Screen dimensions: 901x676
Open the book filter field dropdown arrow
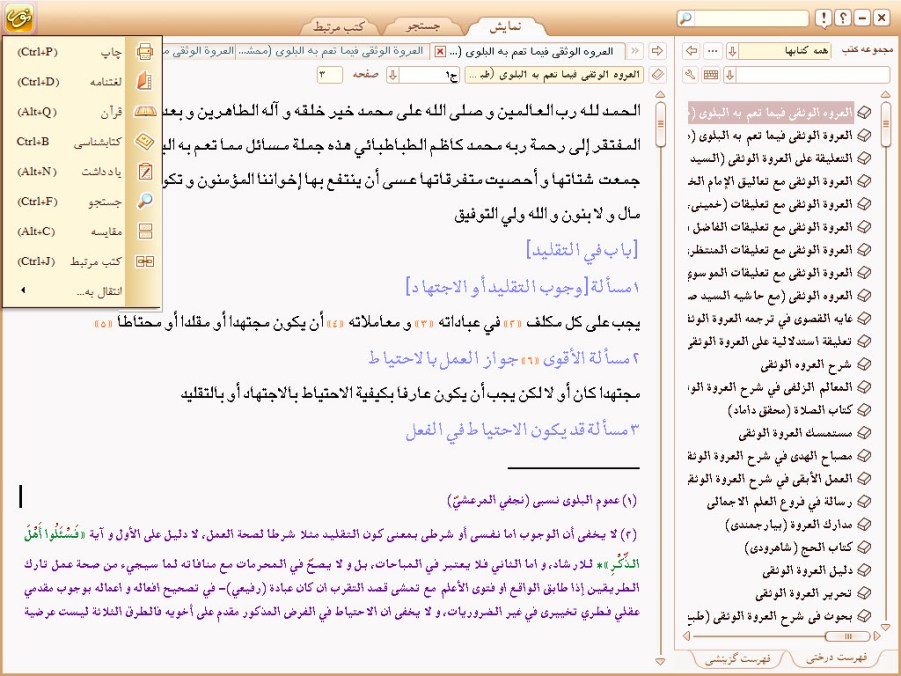pos(730,75)
